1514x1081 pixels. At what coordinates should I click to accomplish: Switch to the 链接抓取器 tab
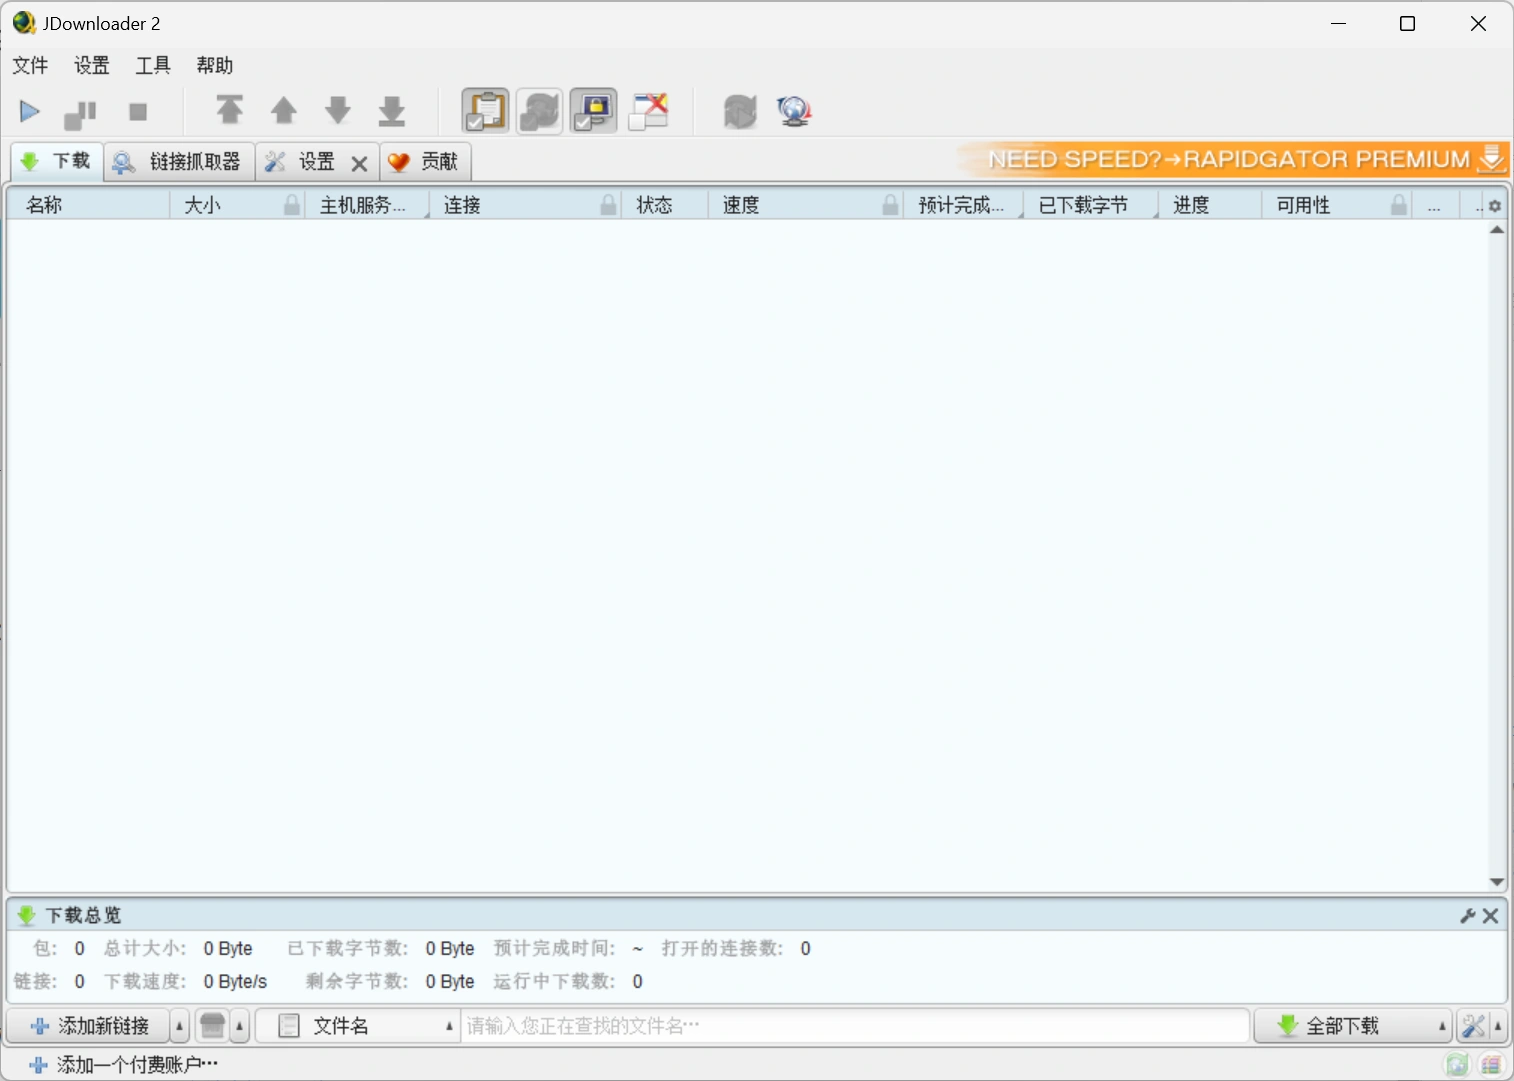(179, 162)
